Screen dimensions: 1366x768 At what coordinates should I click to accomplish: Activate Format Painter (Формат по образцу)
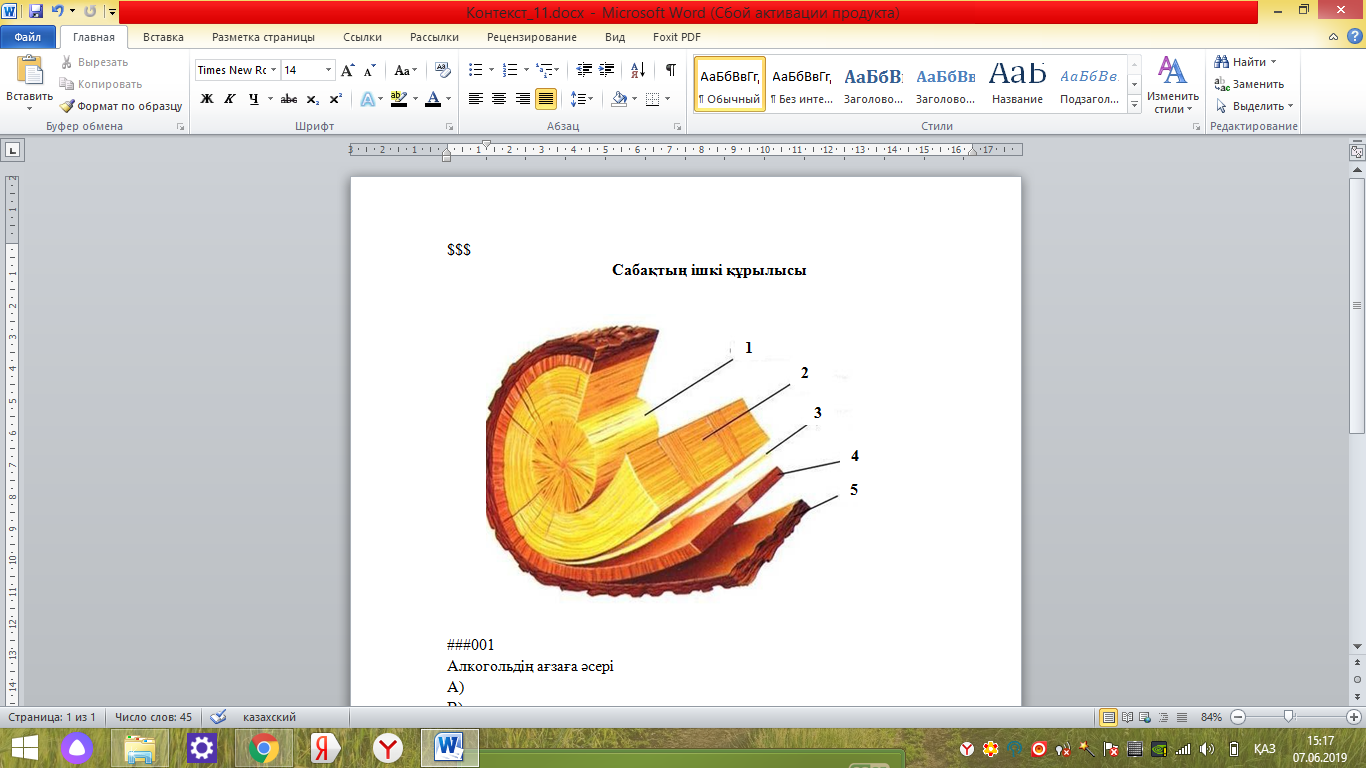click(121, 106)
